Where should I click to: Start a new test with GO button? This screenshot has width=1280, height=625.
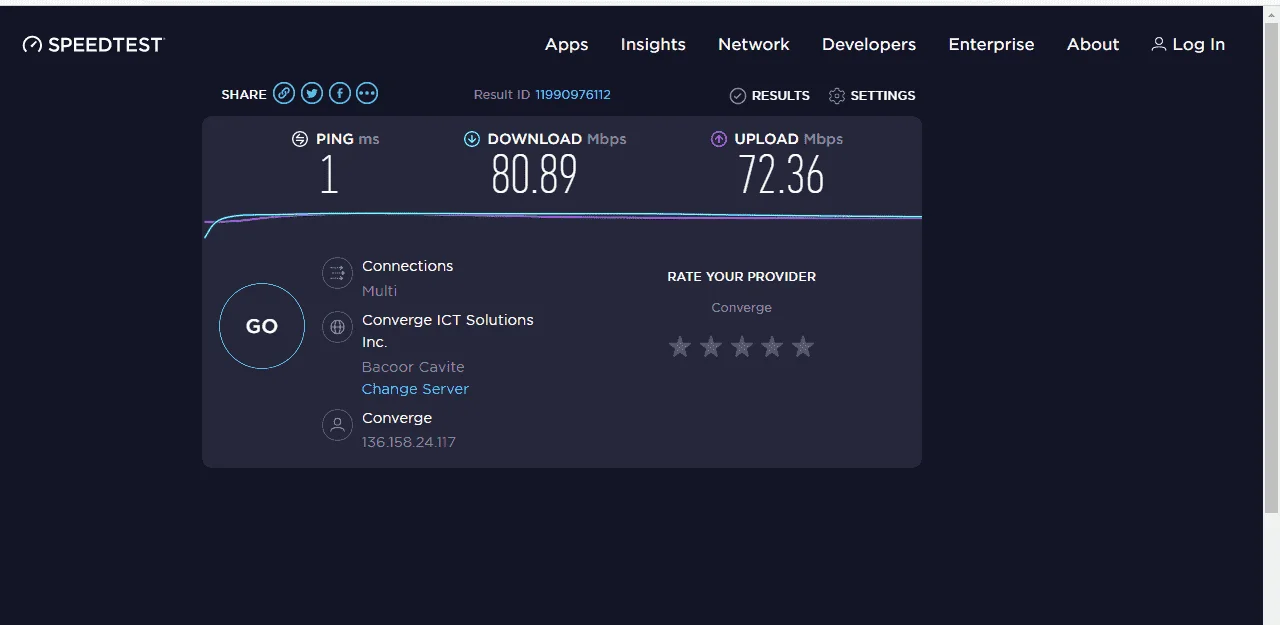[x=262, y=326]
